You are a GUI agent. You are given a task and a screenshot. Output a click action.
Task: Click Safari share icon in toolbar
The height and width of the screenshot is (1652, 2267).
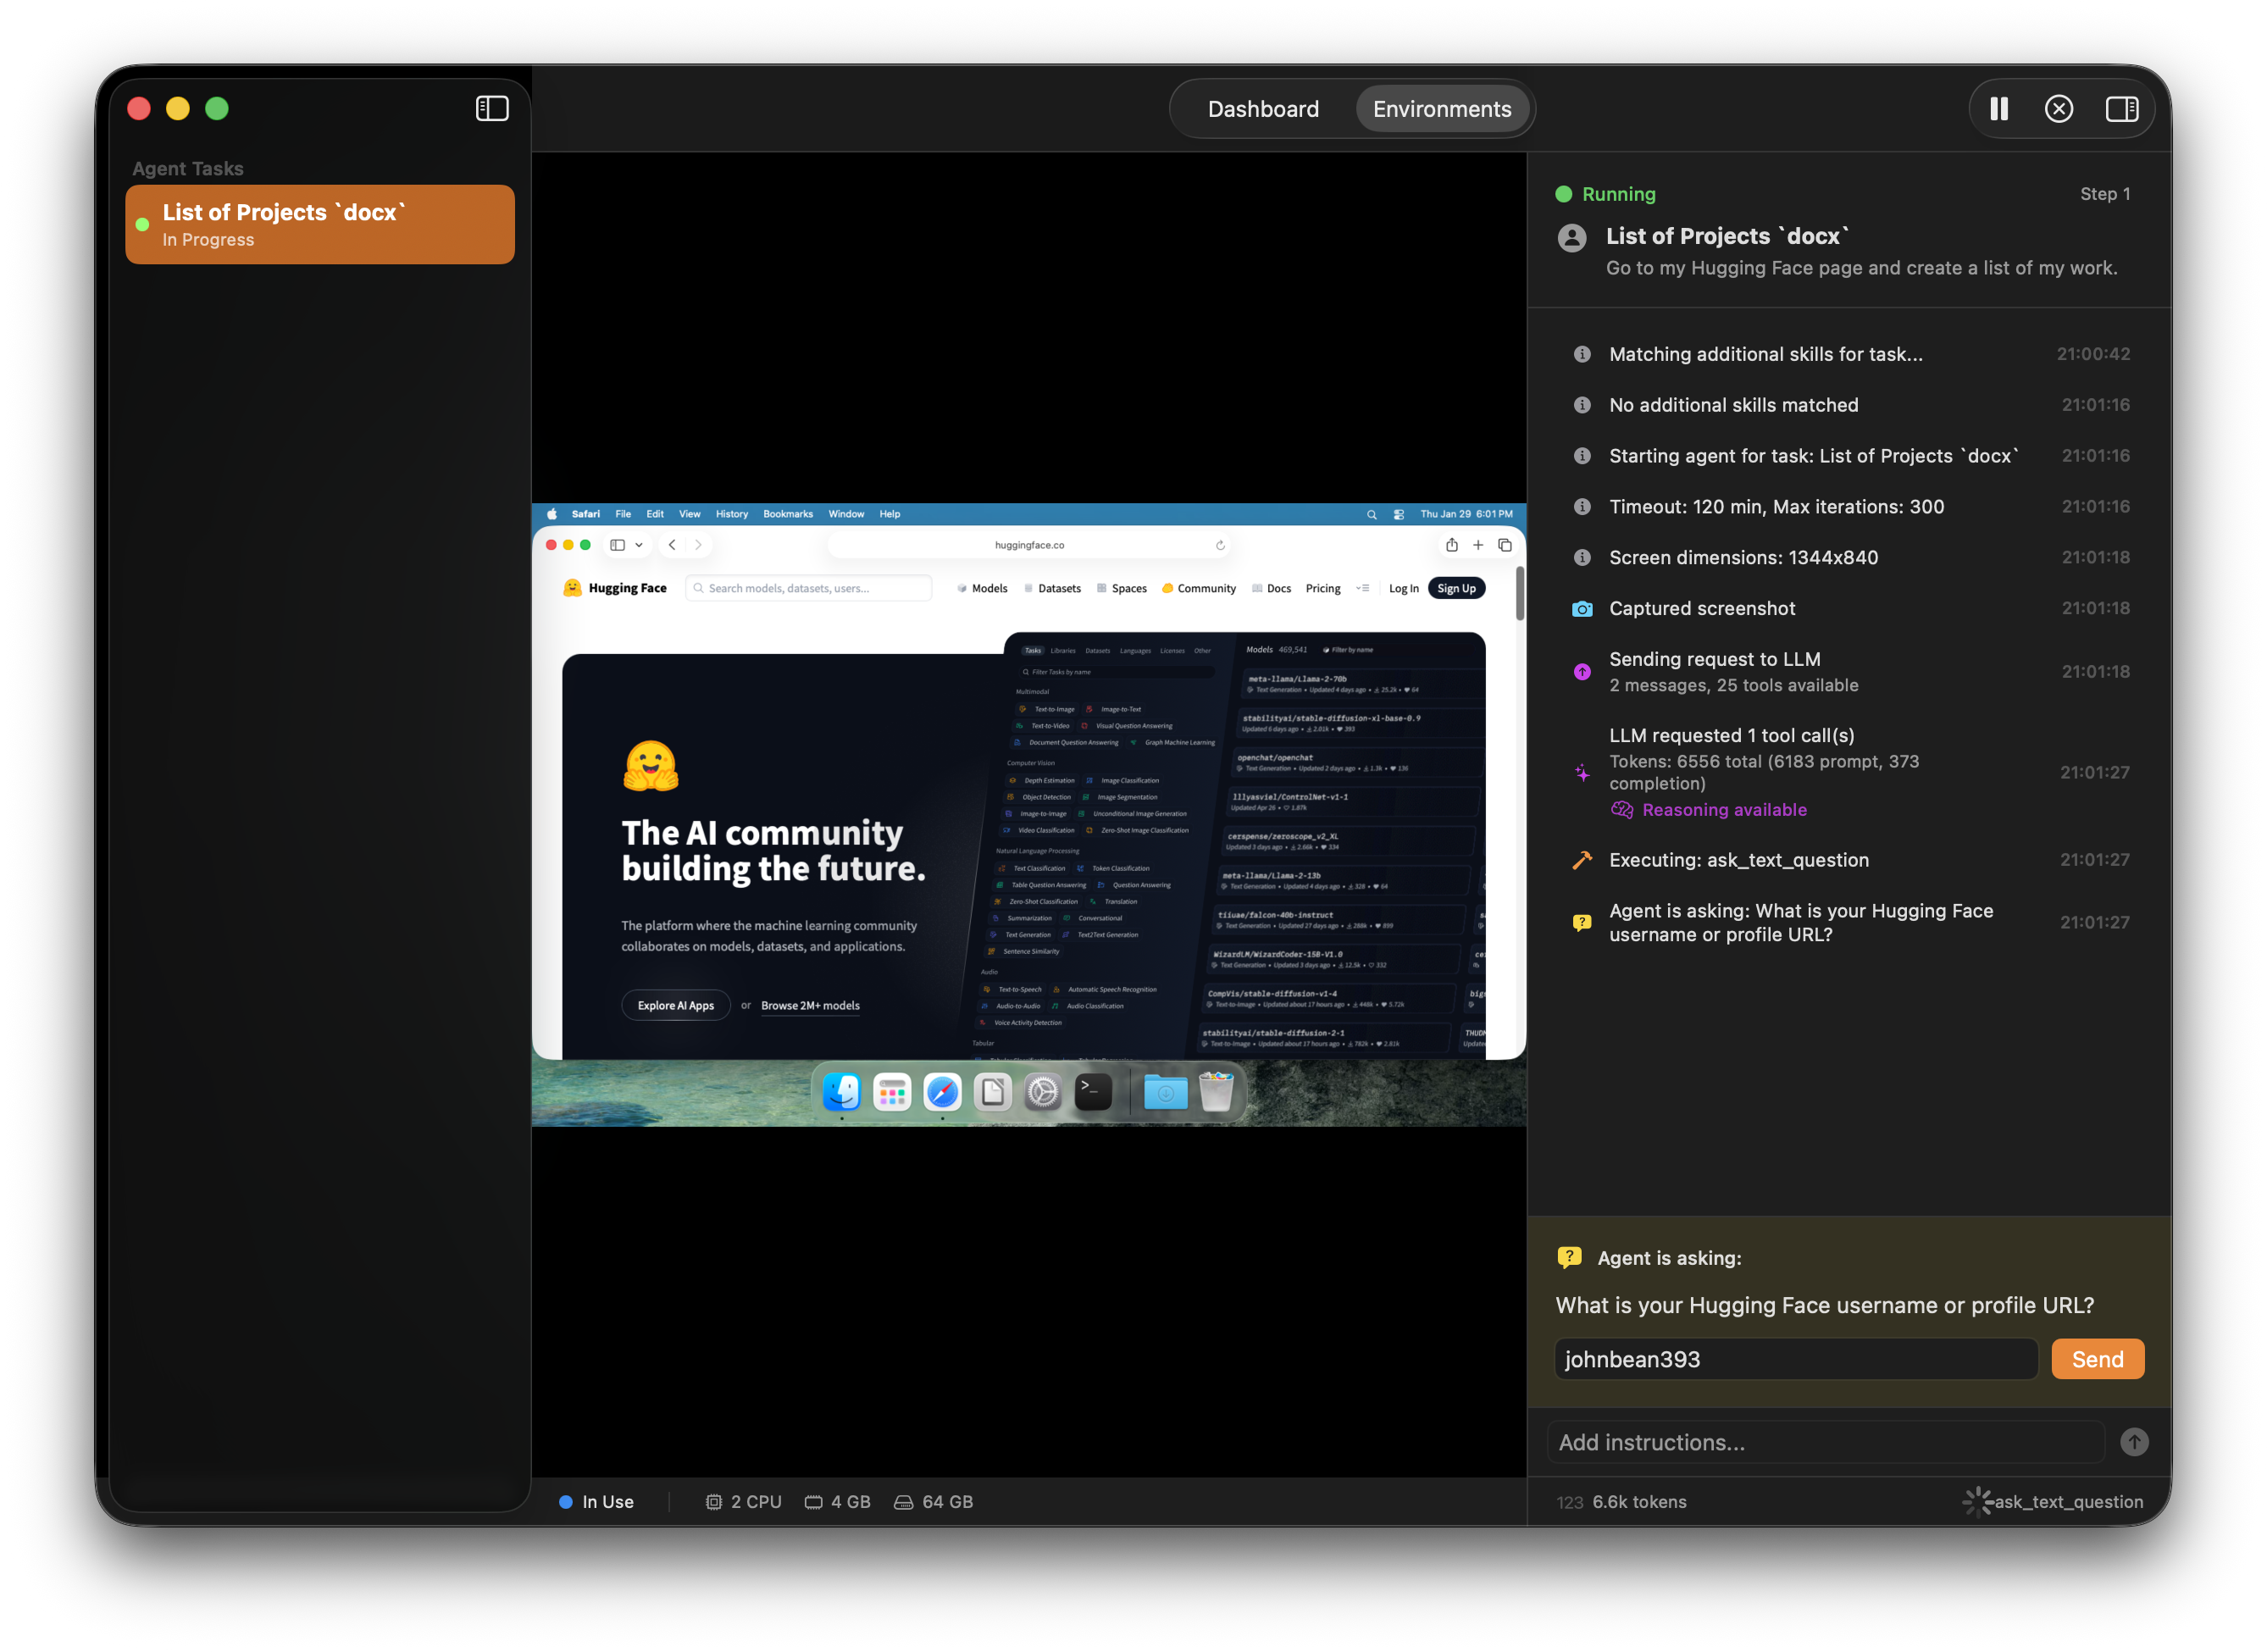(1451, 545)
